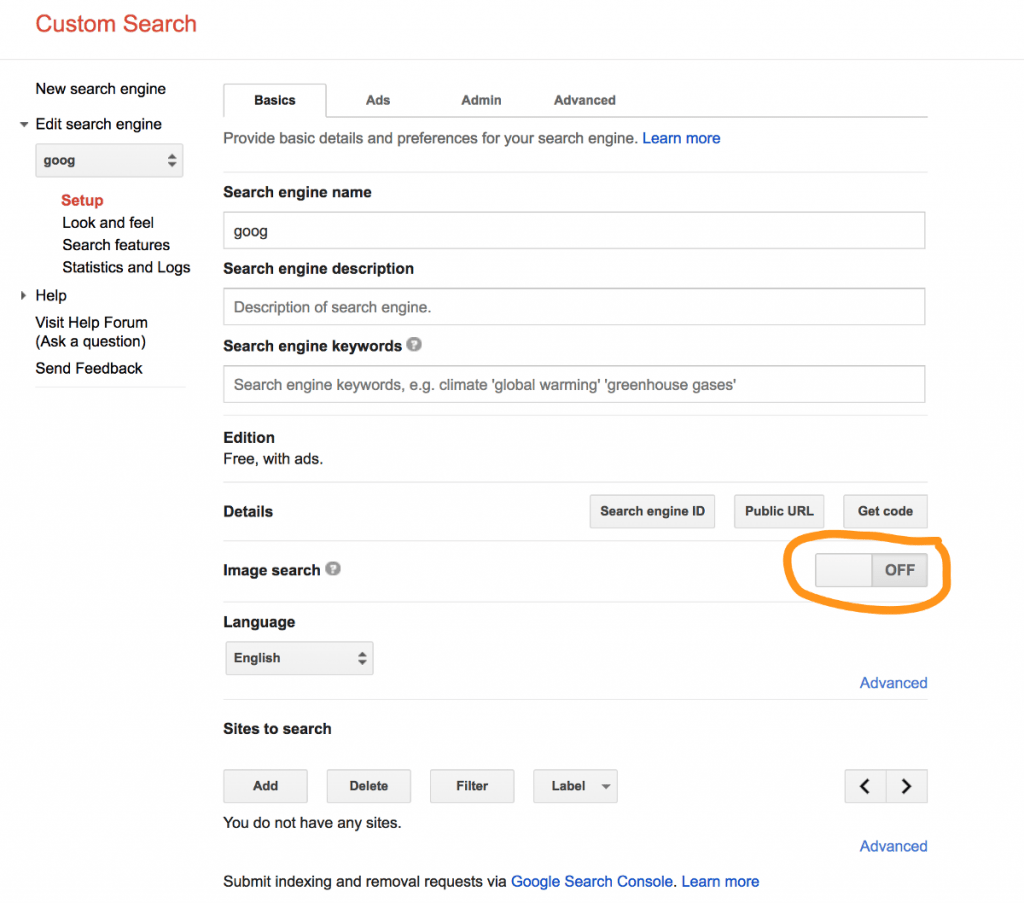Open the Advanced tab
Image resolution: width=1024 pixels, height=903 pixels.
[x=584, y=100]
